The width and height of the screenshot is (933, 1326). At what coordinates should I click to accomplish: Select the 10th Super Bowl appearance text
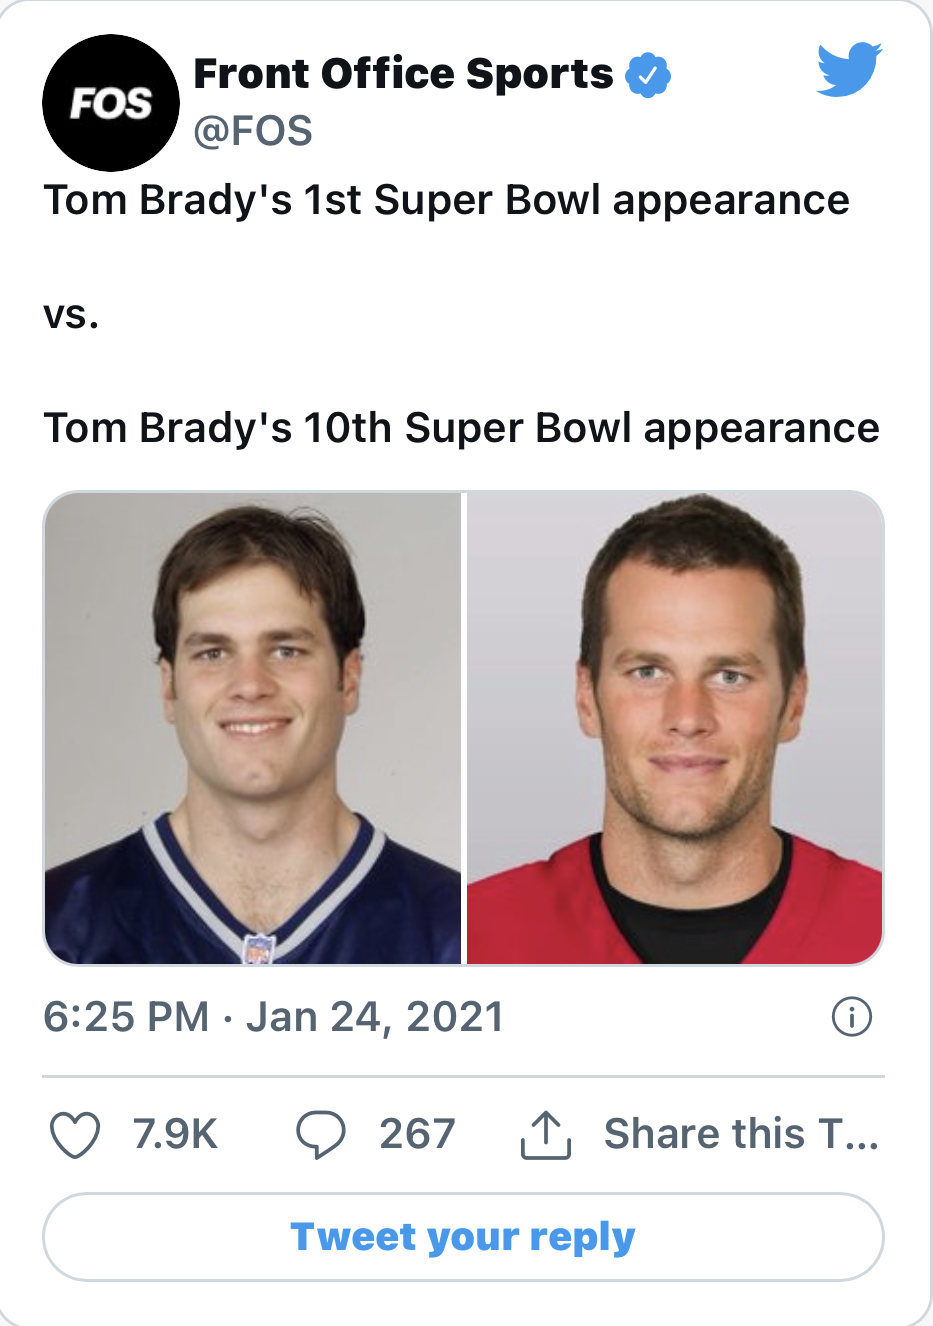[x=591, y=428]
